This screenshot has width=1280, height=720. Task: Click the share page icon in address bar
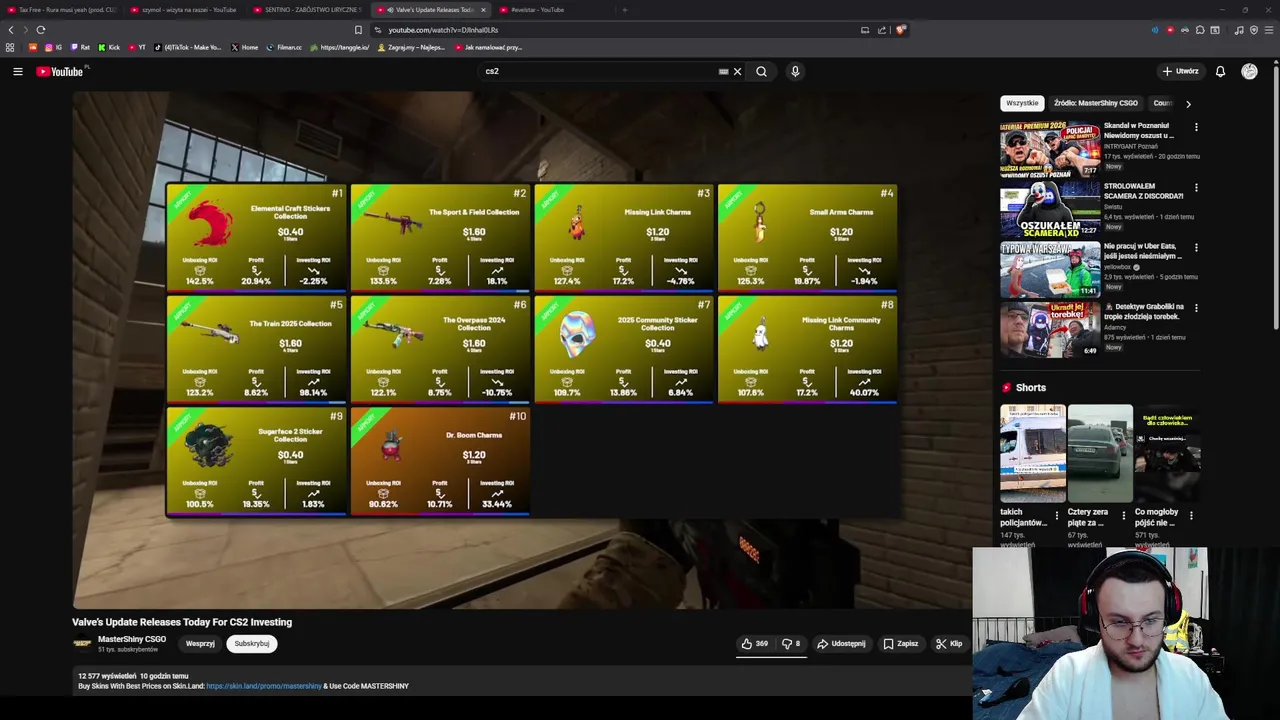(882, 30)
